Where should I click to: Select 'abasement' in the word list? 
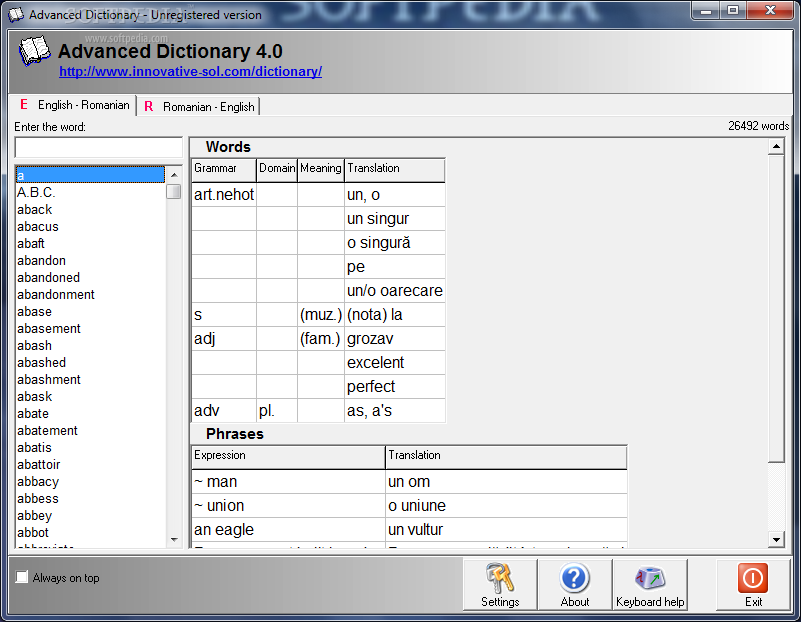(x=90, y=328)
